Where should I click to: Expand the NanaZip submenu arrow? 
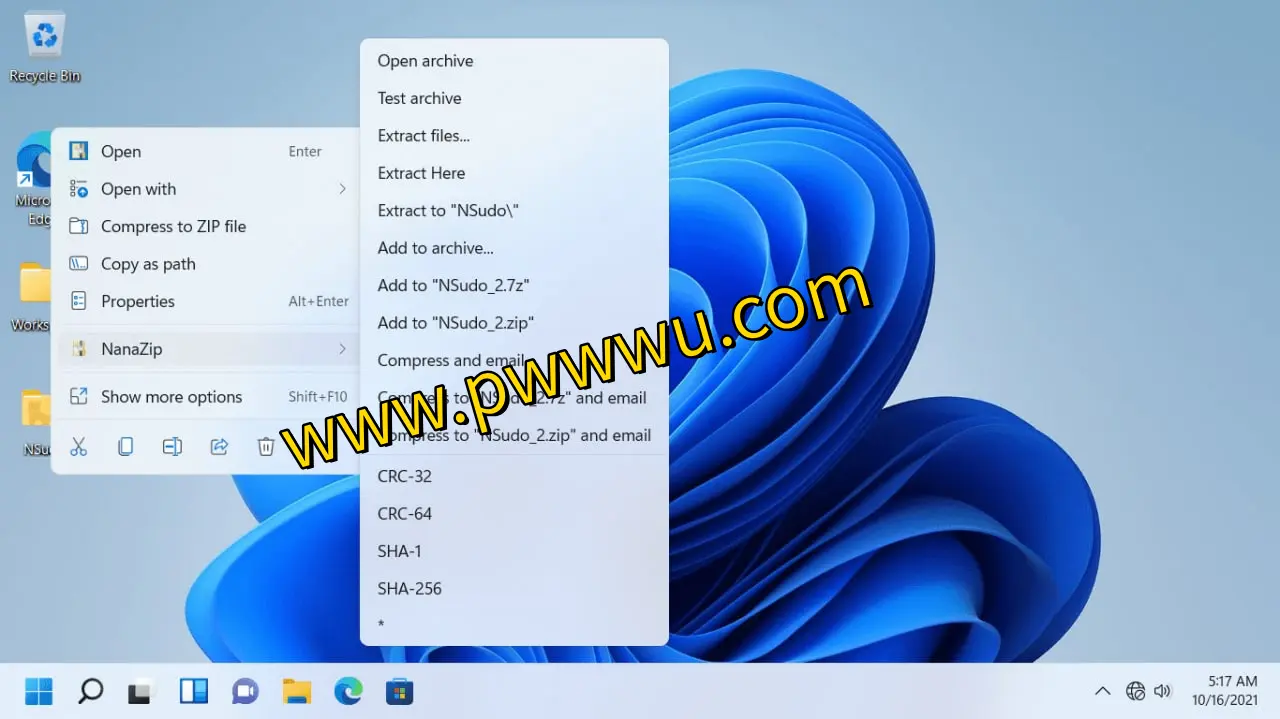(342, 349)
